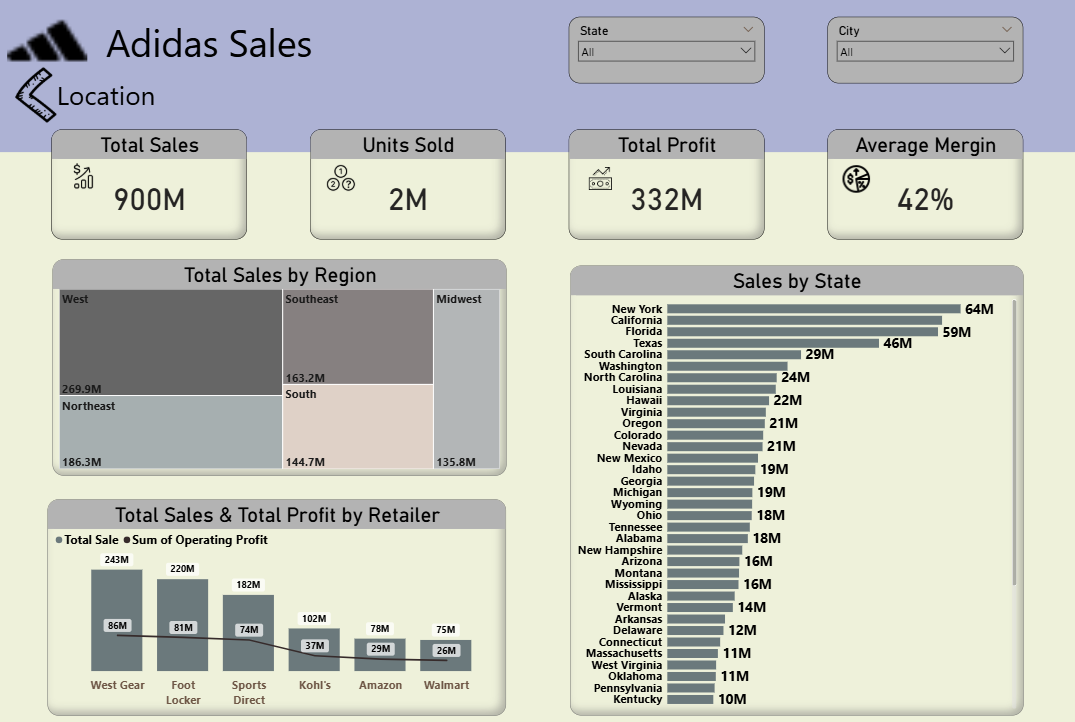
Task: Select the Northeast region treemap tile
Action: 171,433
